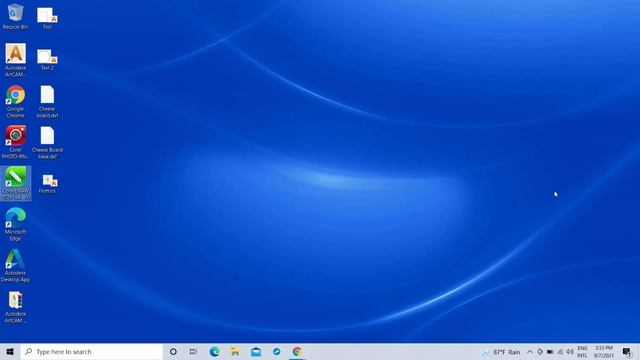Change the ENG INTL input language
Viewport: 640px width, 360px height.
582,352
